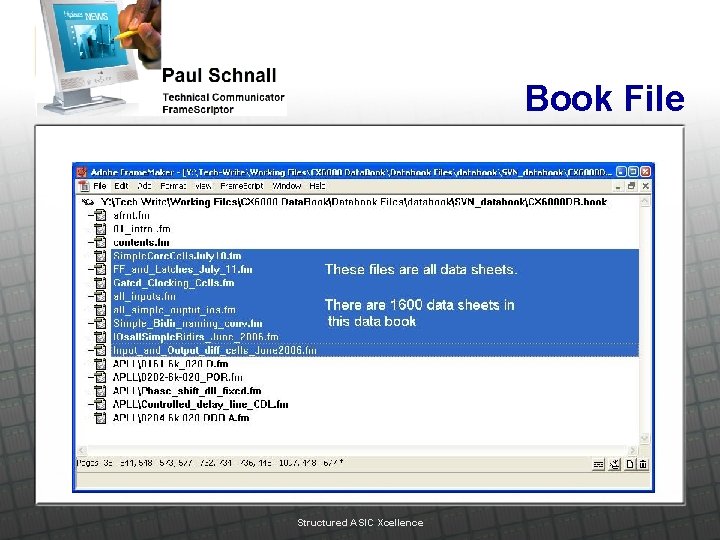Open the Window menu
The height and width of the screenshot is (540, 720).
(x=287, y=186)
